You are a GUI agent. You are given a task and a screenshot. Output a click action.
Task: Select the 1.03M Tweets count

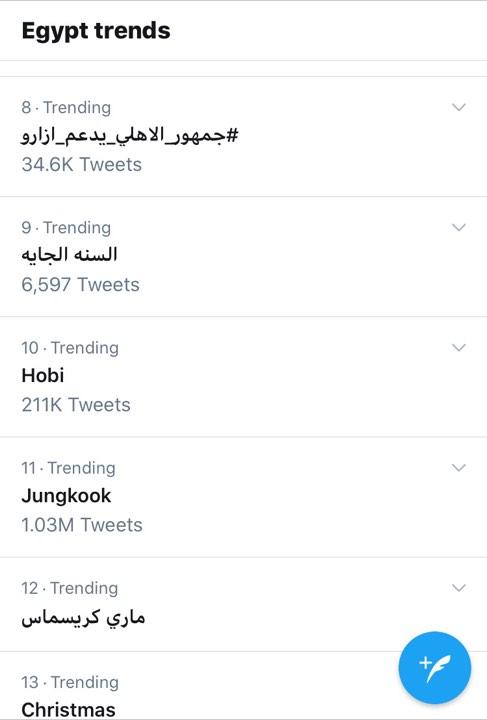click(82, 525)
